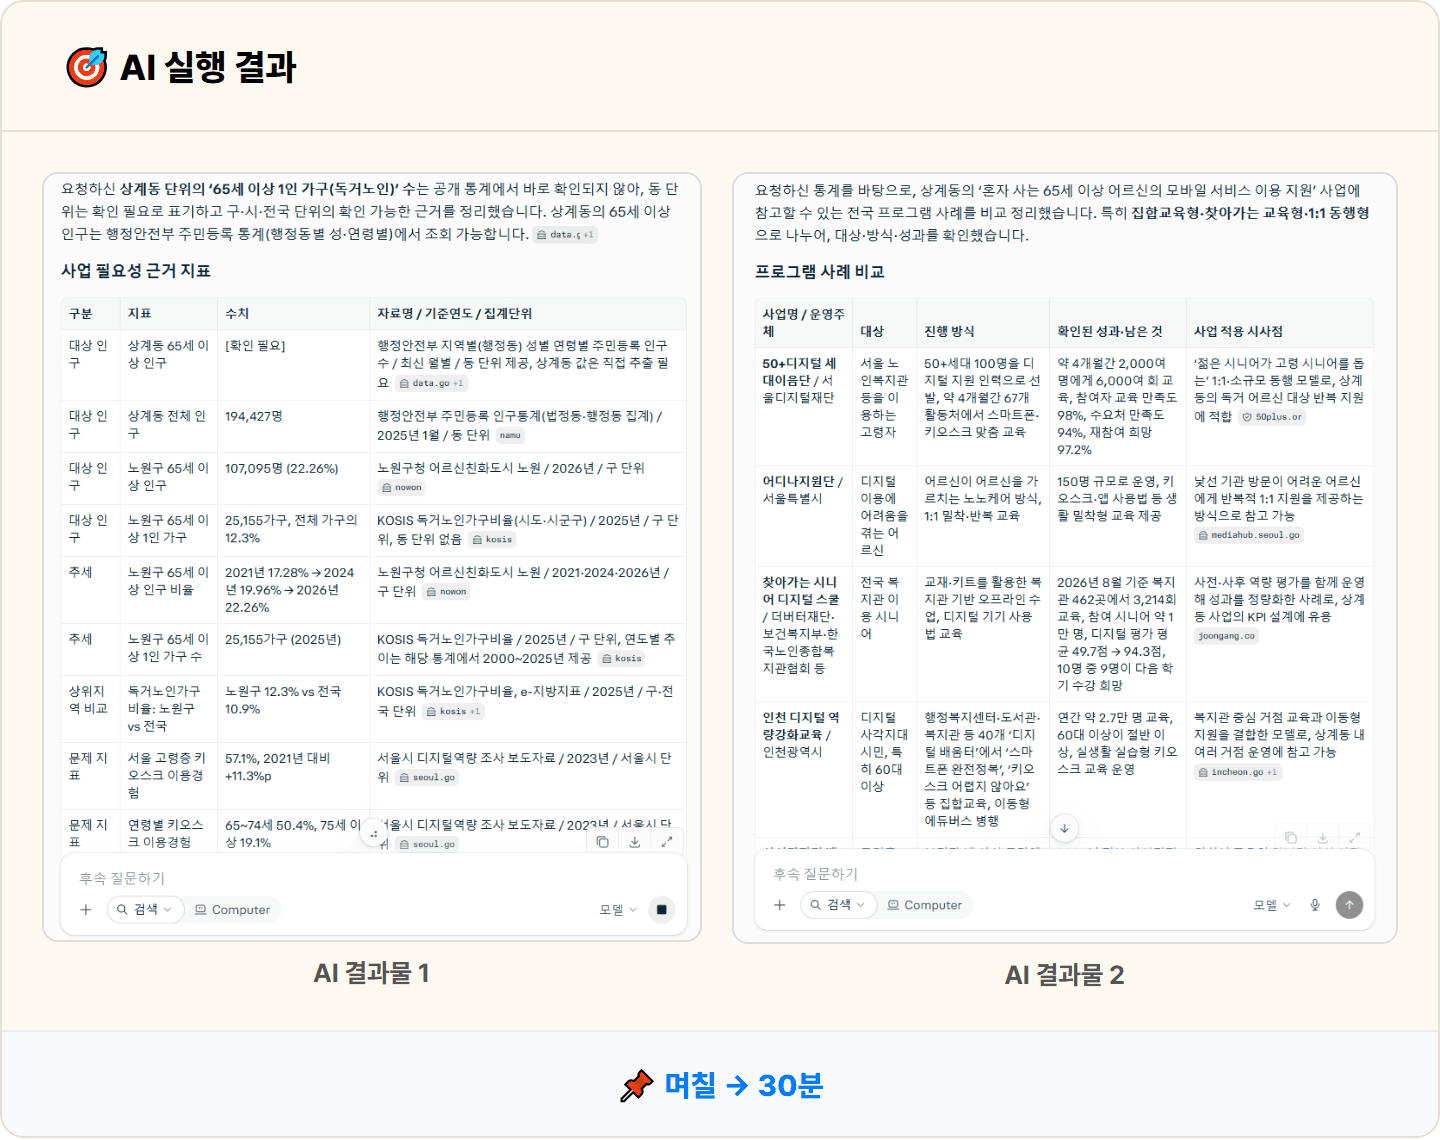Click the 찾아가는 시니어 디지털 스쿨 row title
Viewport: 1440px width, 1140px height.
[801, 591]
